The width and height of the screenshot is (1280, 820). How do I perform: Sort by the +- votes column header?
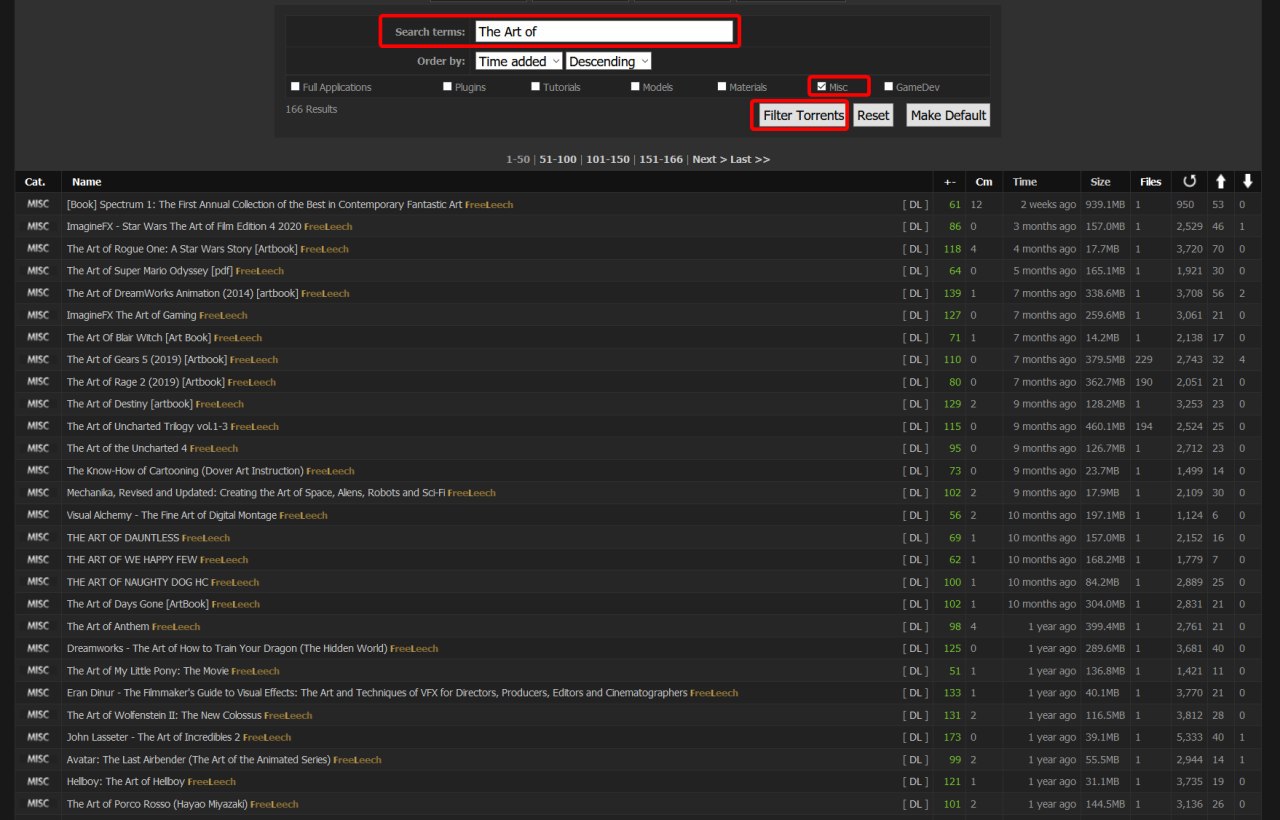click(x=949, y=182)
